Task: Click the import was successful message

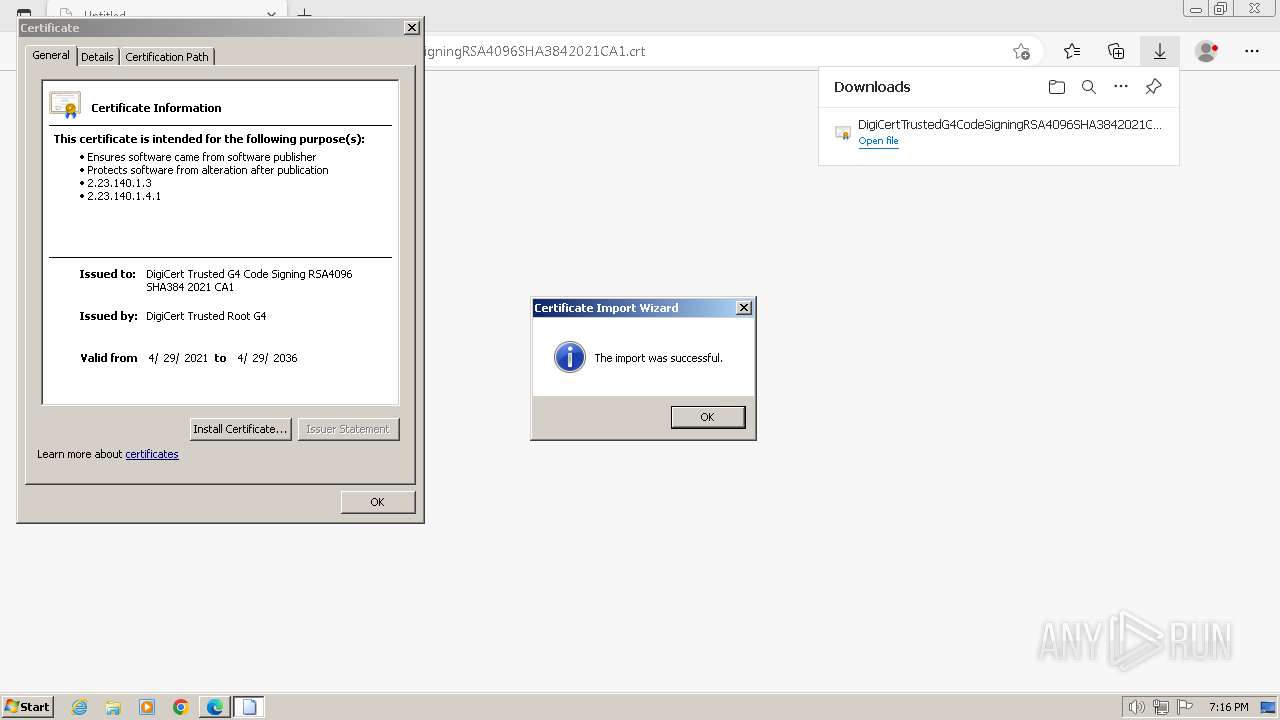Action: click(x=658, y=358)
